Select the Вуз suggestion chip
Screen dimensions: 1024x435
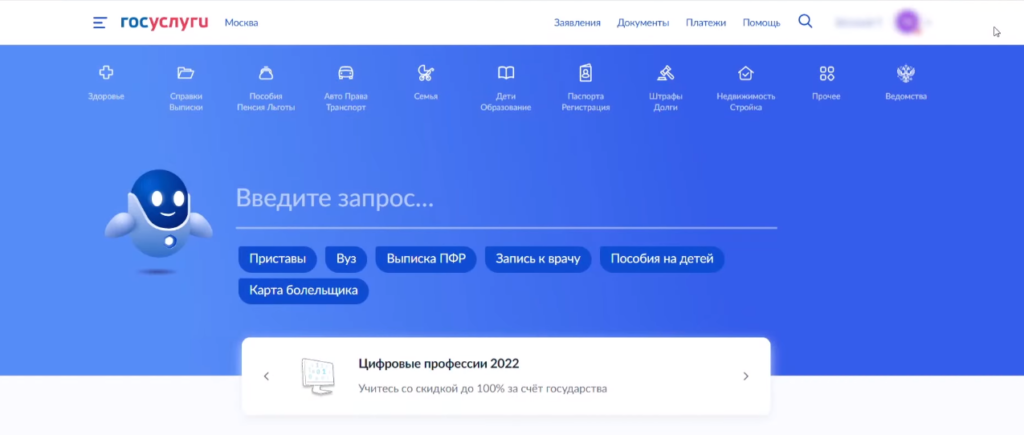point(346,259)
